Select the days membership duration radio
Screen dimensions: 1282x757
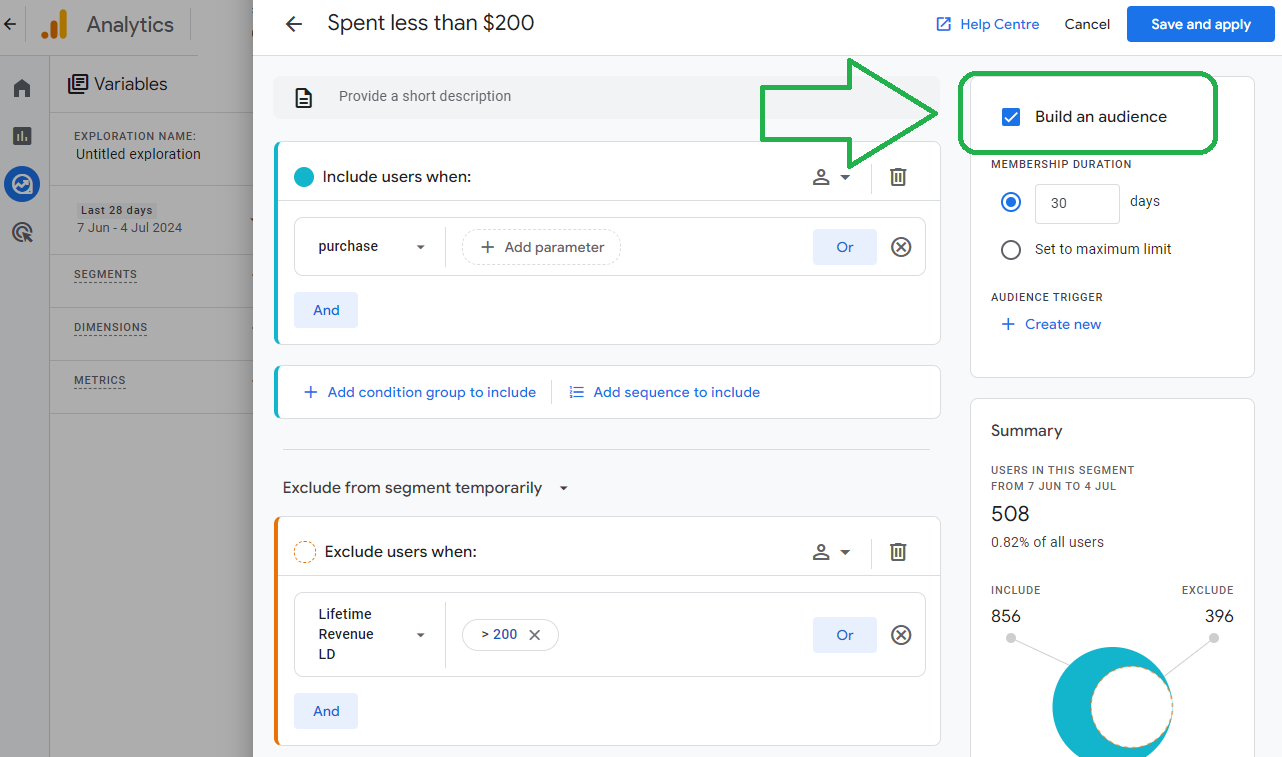[x=1011, y=202]
